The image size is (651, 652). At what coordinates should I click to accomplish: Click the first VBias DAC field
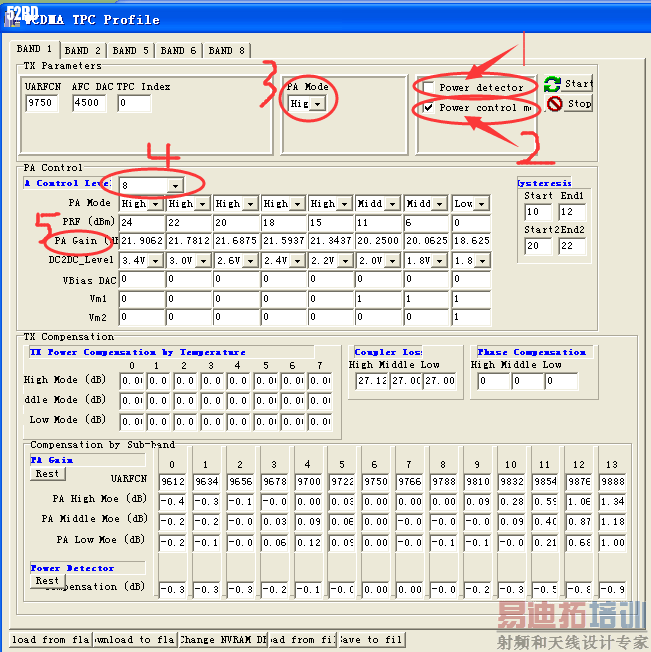142,279
